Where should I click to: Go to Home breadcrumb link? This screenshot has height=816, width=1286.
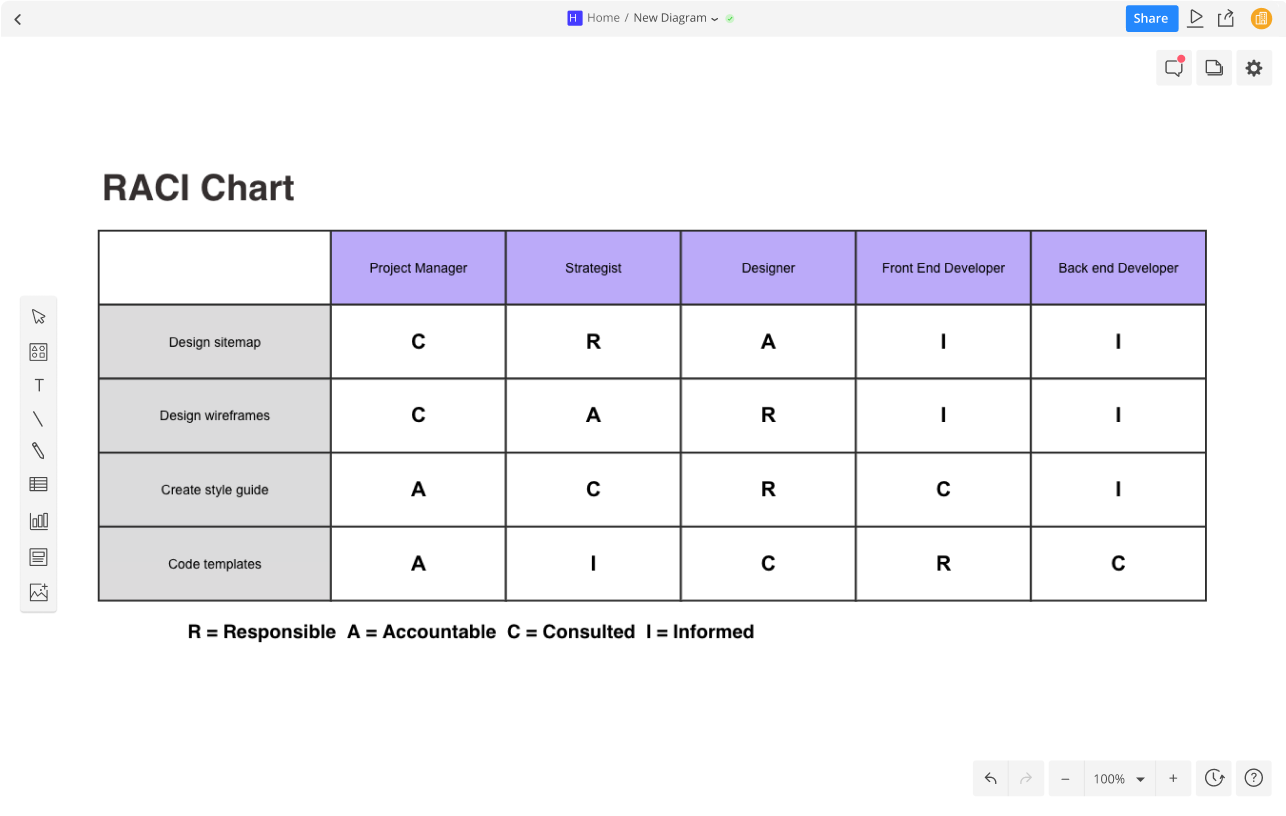(603, 18)
